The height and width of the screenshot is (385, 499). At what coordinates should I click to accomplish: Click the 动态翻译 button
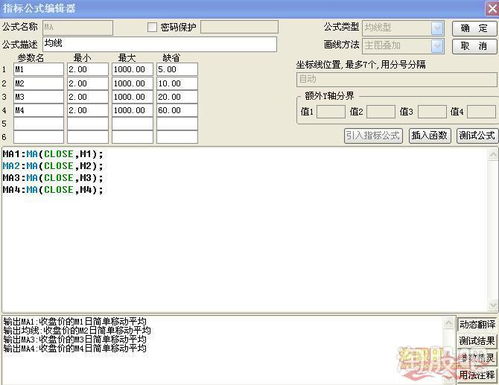477,324
